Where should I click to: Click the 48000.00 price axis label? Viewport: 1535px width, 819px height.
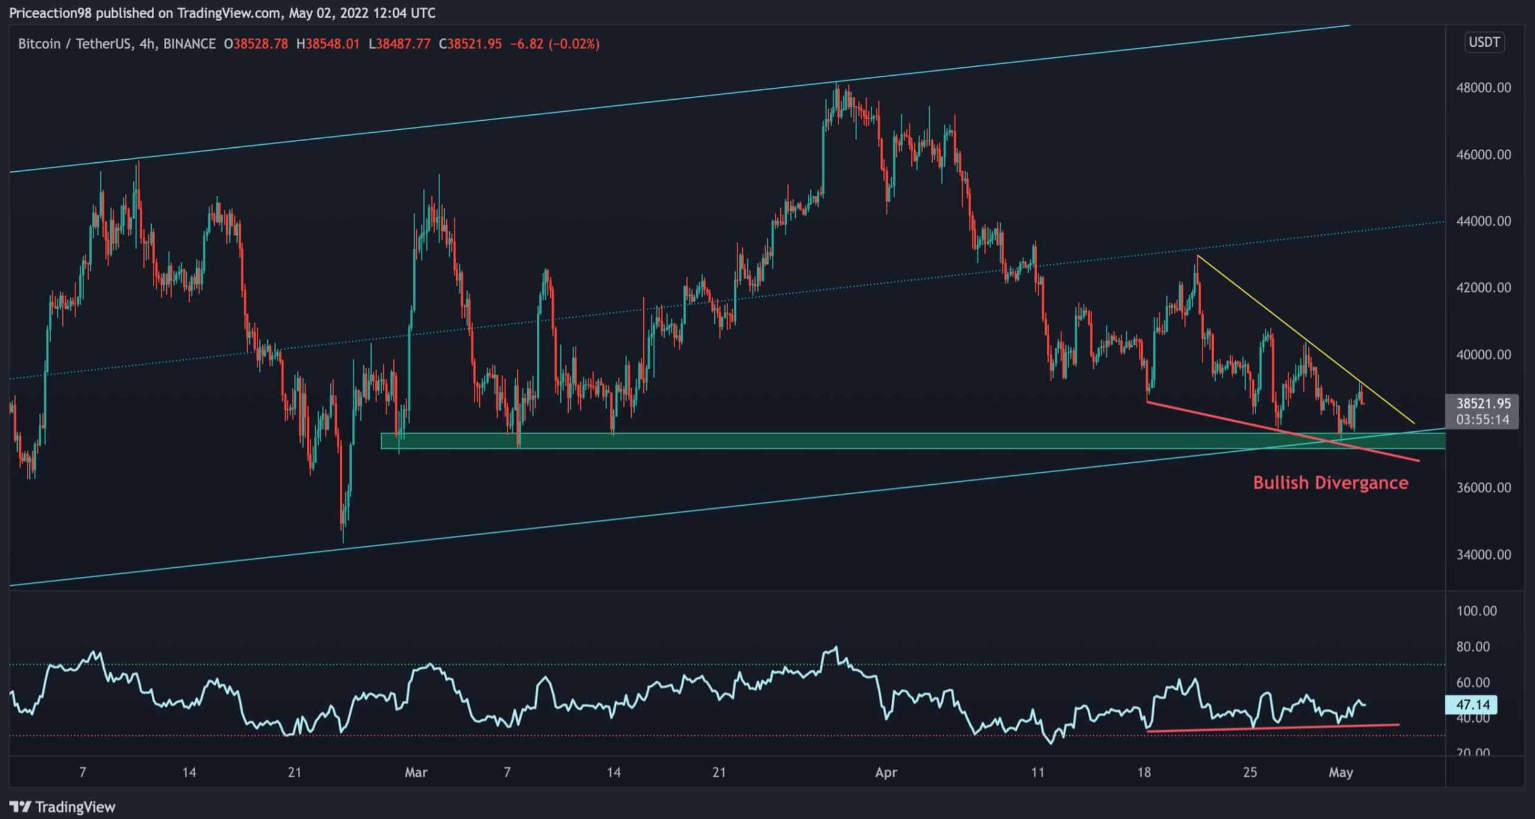[x=1482, y=88]
